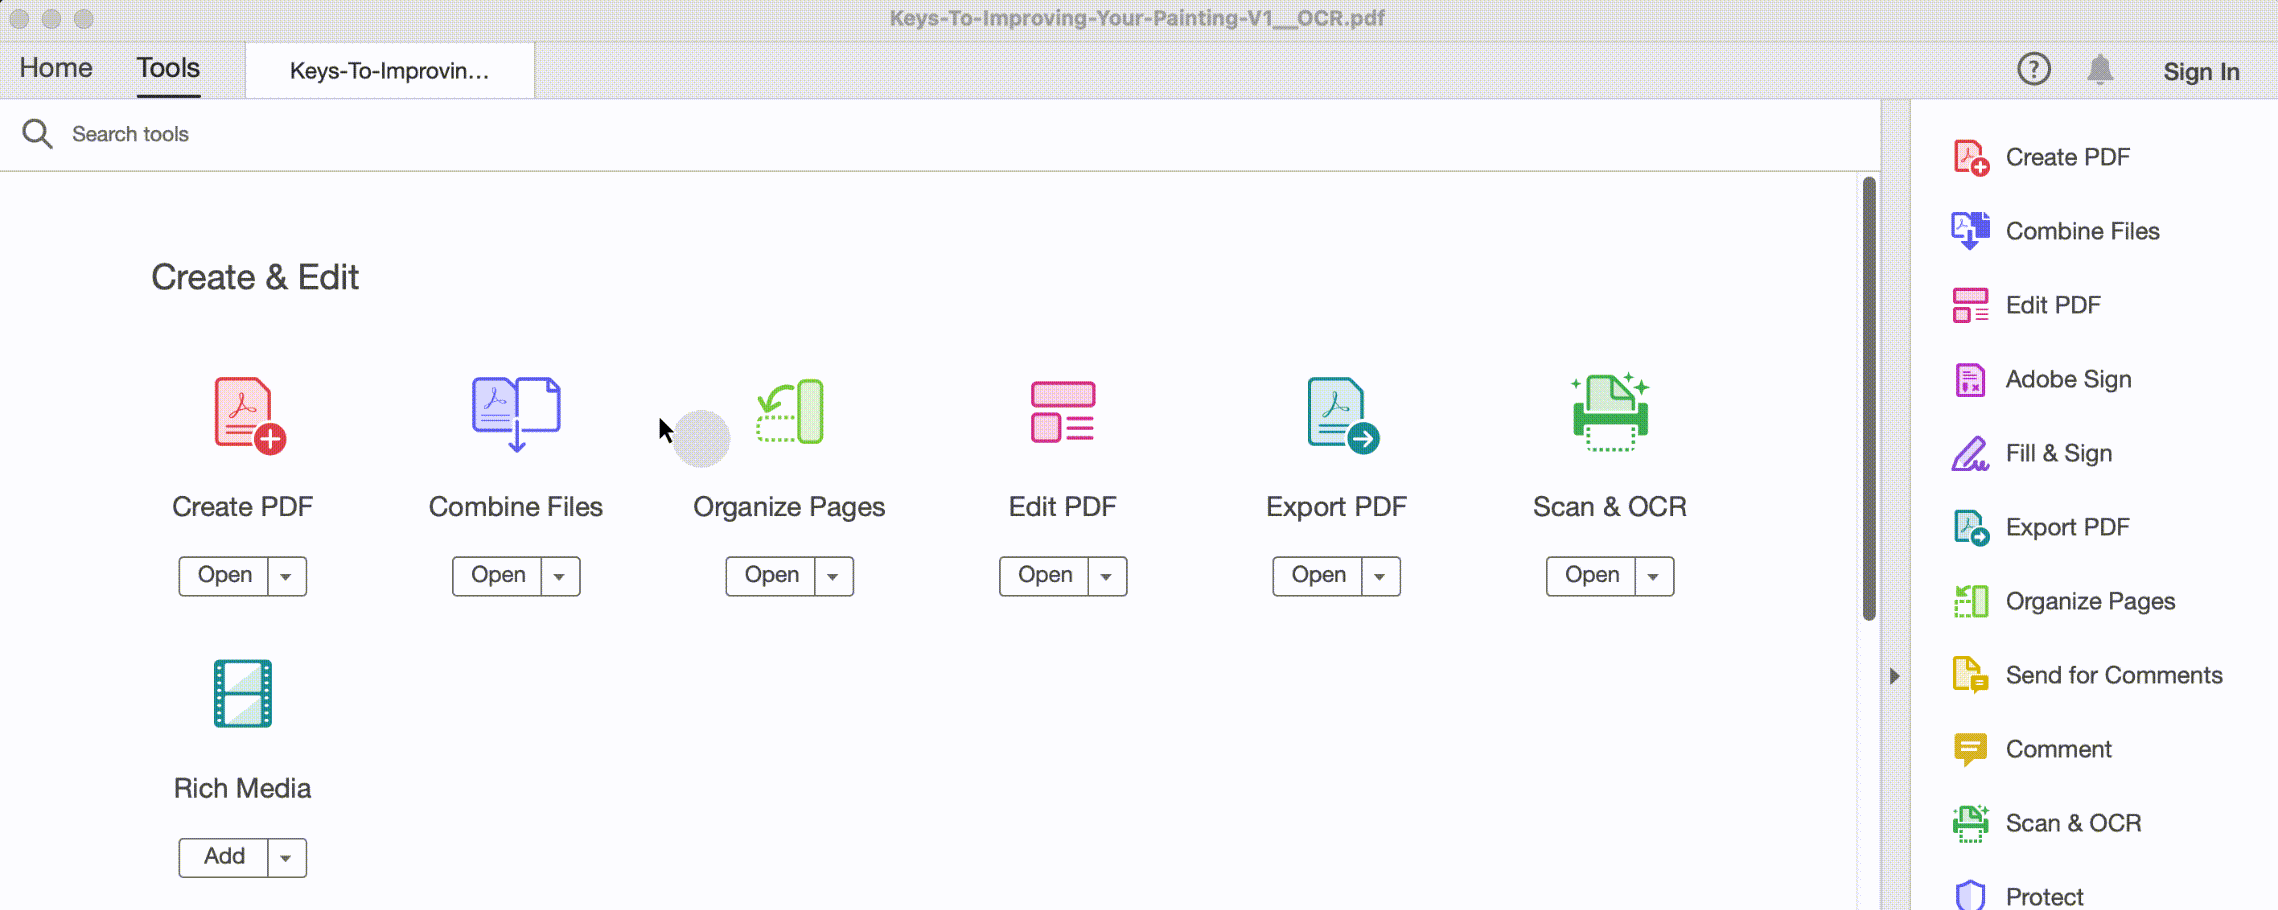Click the Sign In link
Screen dimensions: 2278x910
2201,72
